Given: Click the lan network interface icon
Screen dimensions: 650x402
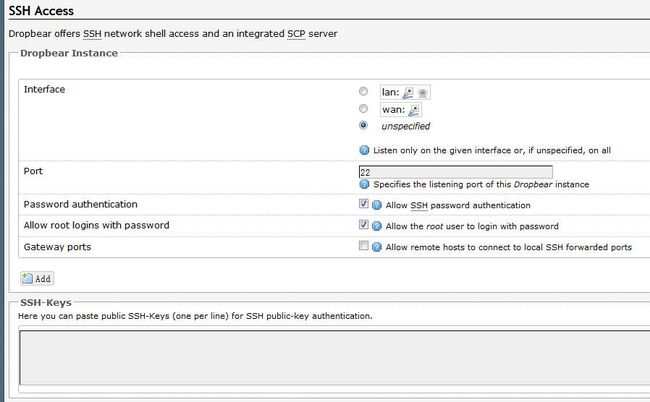Looking at the screenshot, I should pyautogui.click(x=408, y=93).
